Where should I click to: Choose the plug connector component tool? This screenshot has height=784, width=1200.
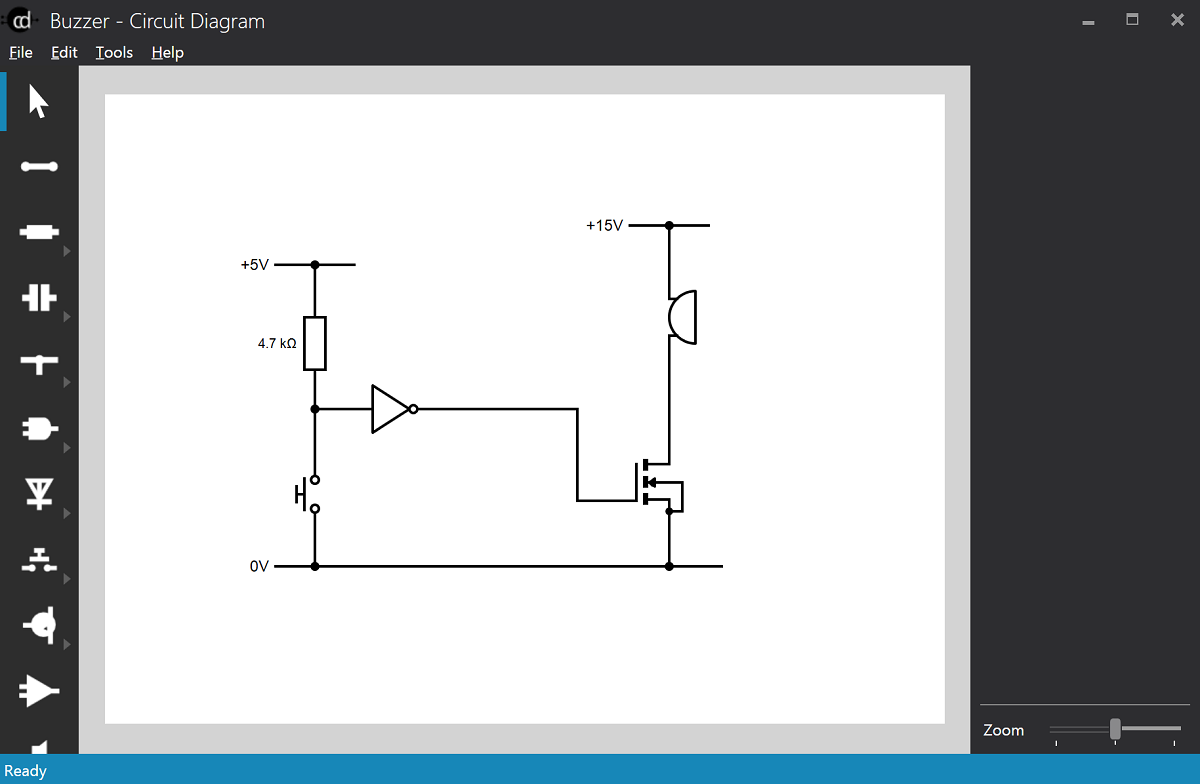click(x=40, y=428)
